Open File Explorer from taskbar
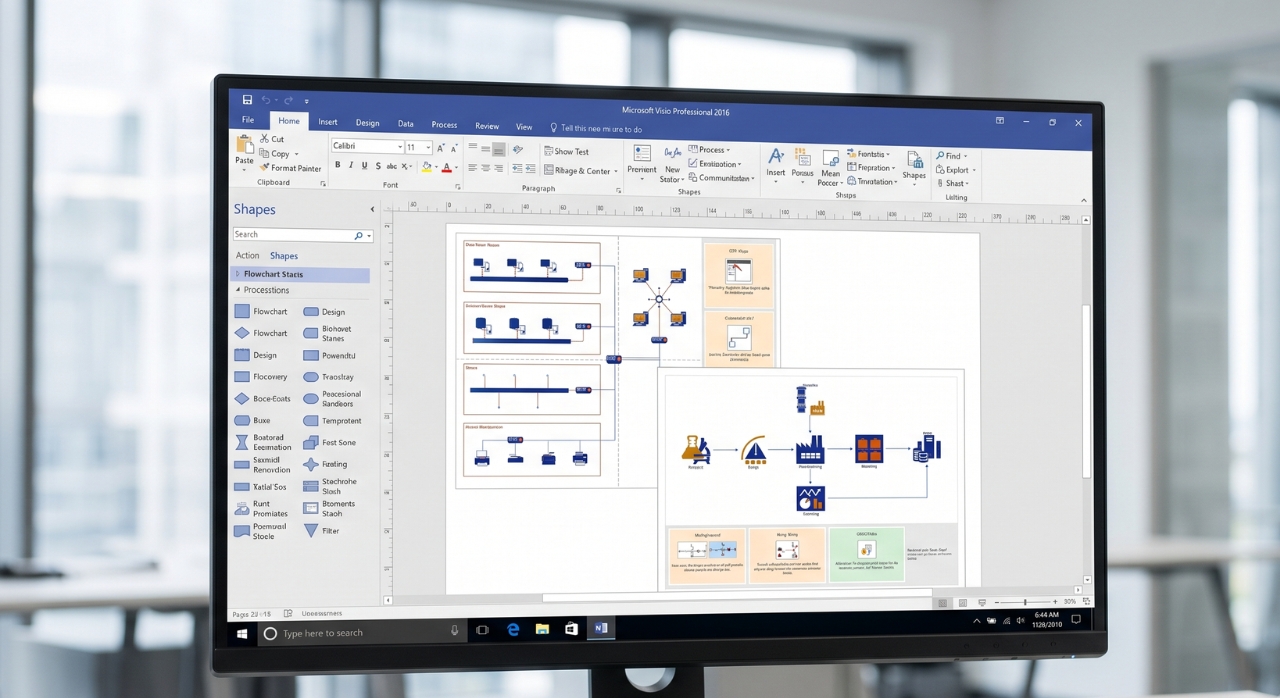 (542, 629)
